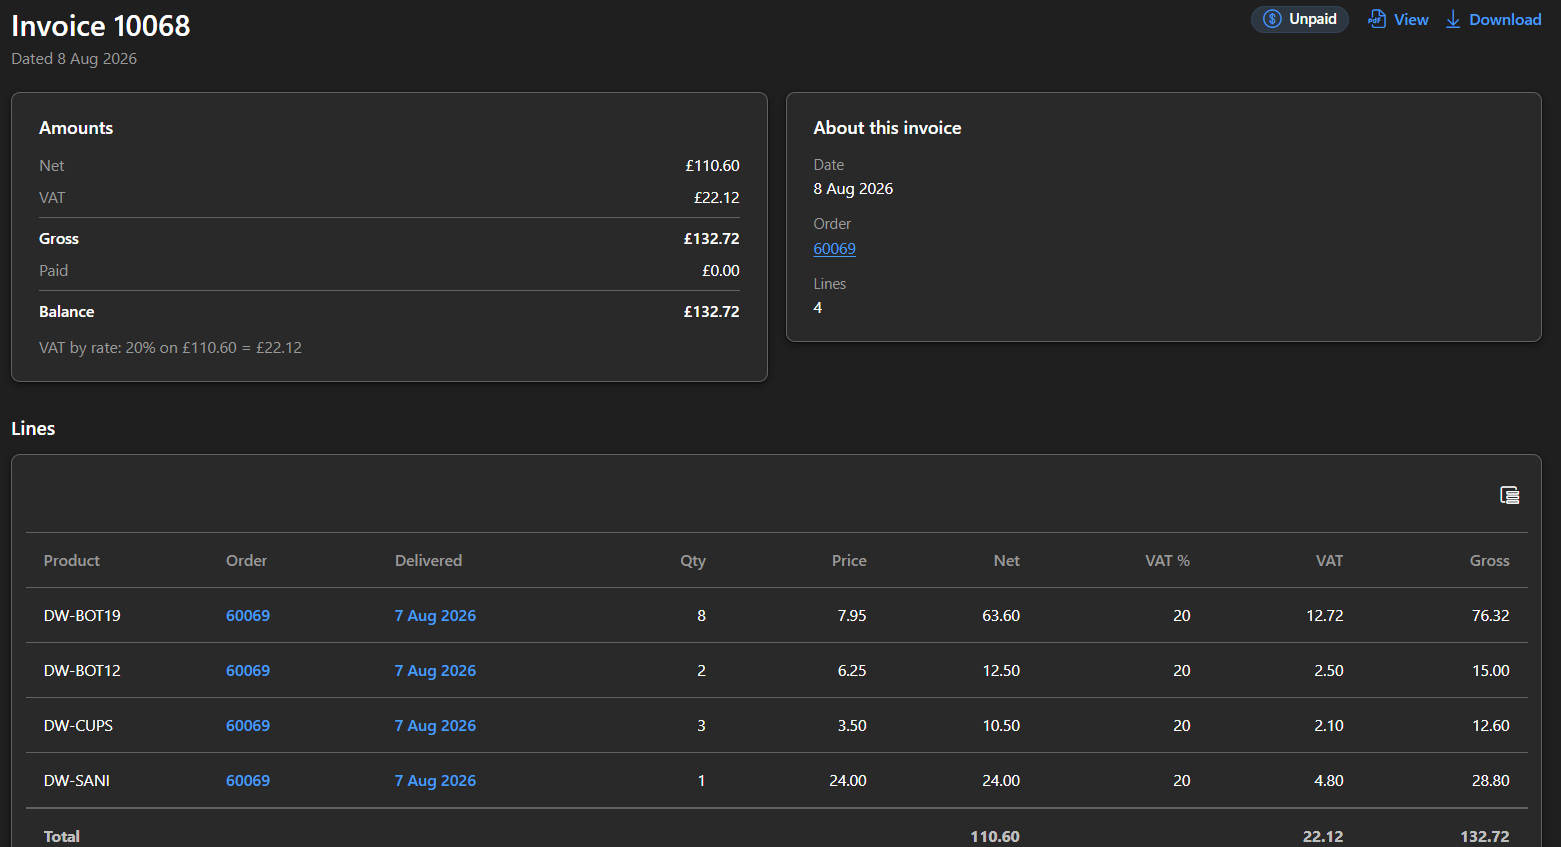Select the DW-BOT19 product cell
Viewport: 1561px width, 847px height.
coord(82,615)
